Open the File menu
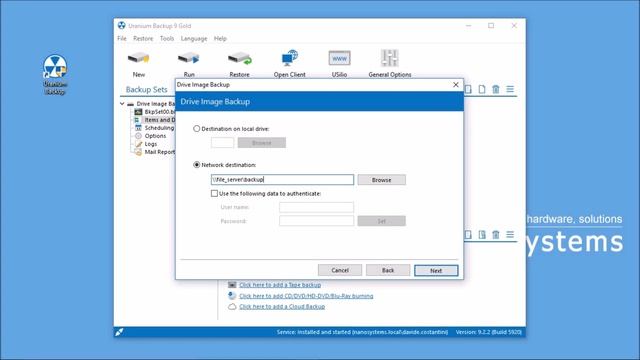Image resolution: width=640 pixels, height=360 pixels. pos(122,38)
